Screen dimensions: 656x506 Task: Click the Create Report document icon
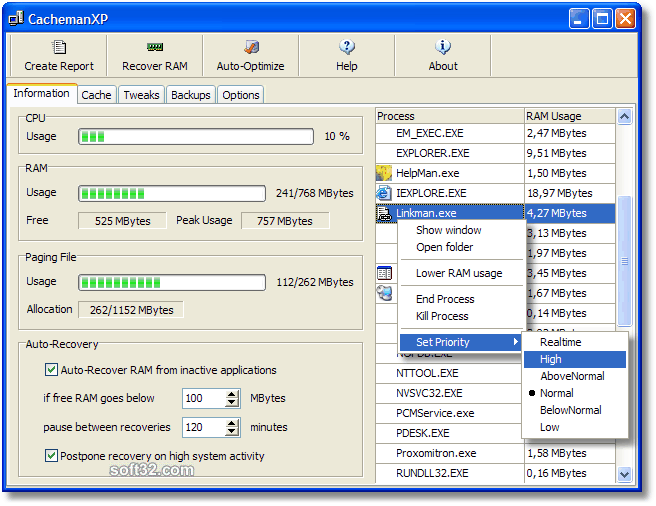tap(59, 47)
